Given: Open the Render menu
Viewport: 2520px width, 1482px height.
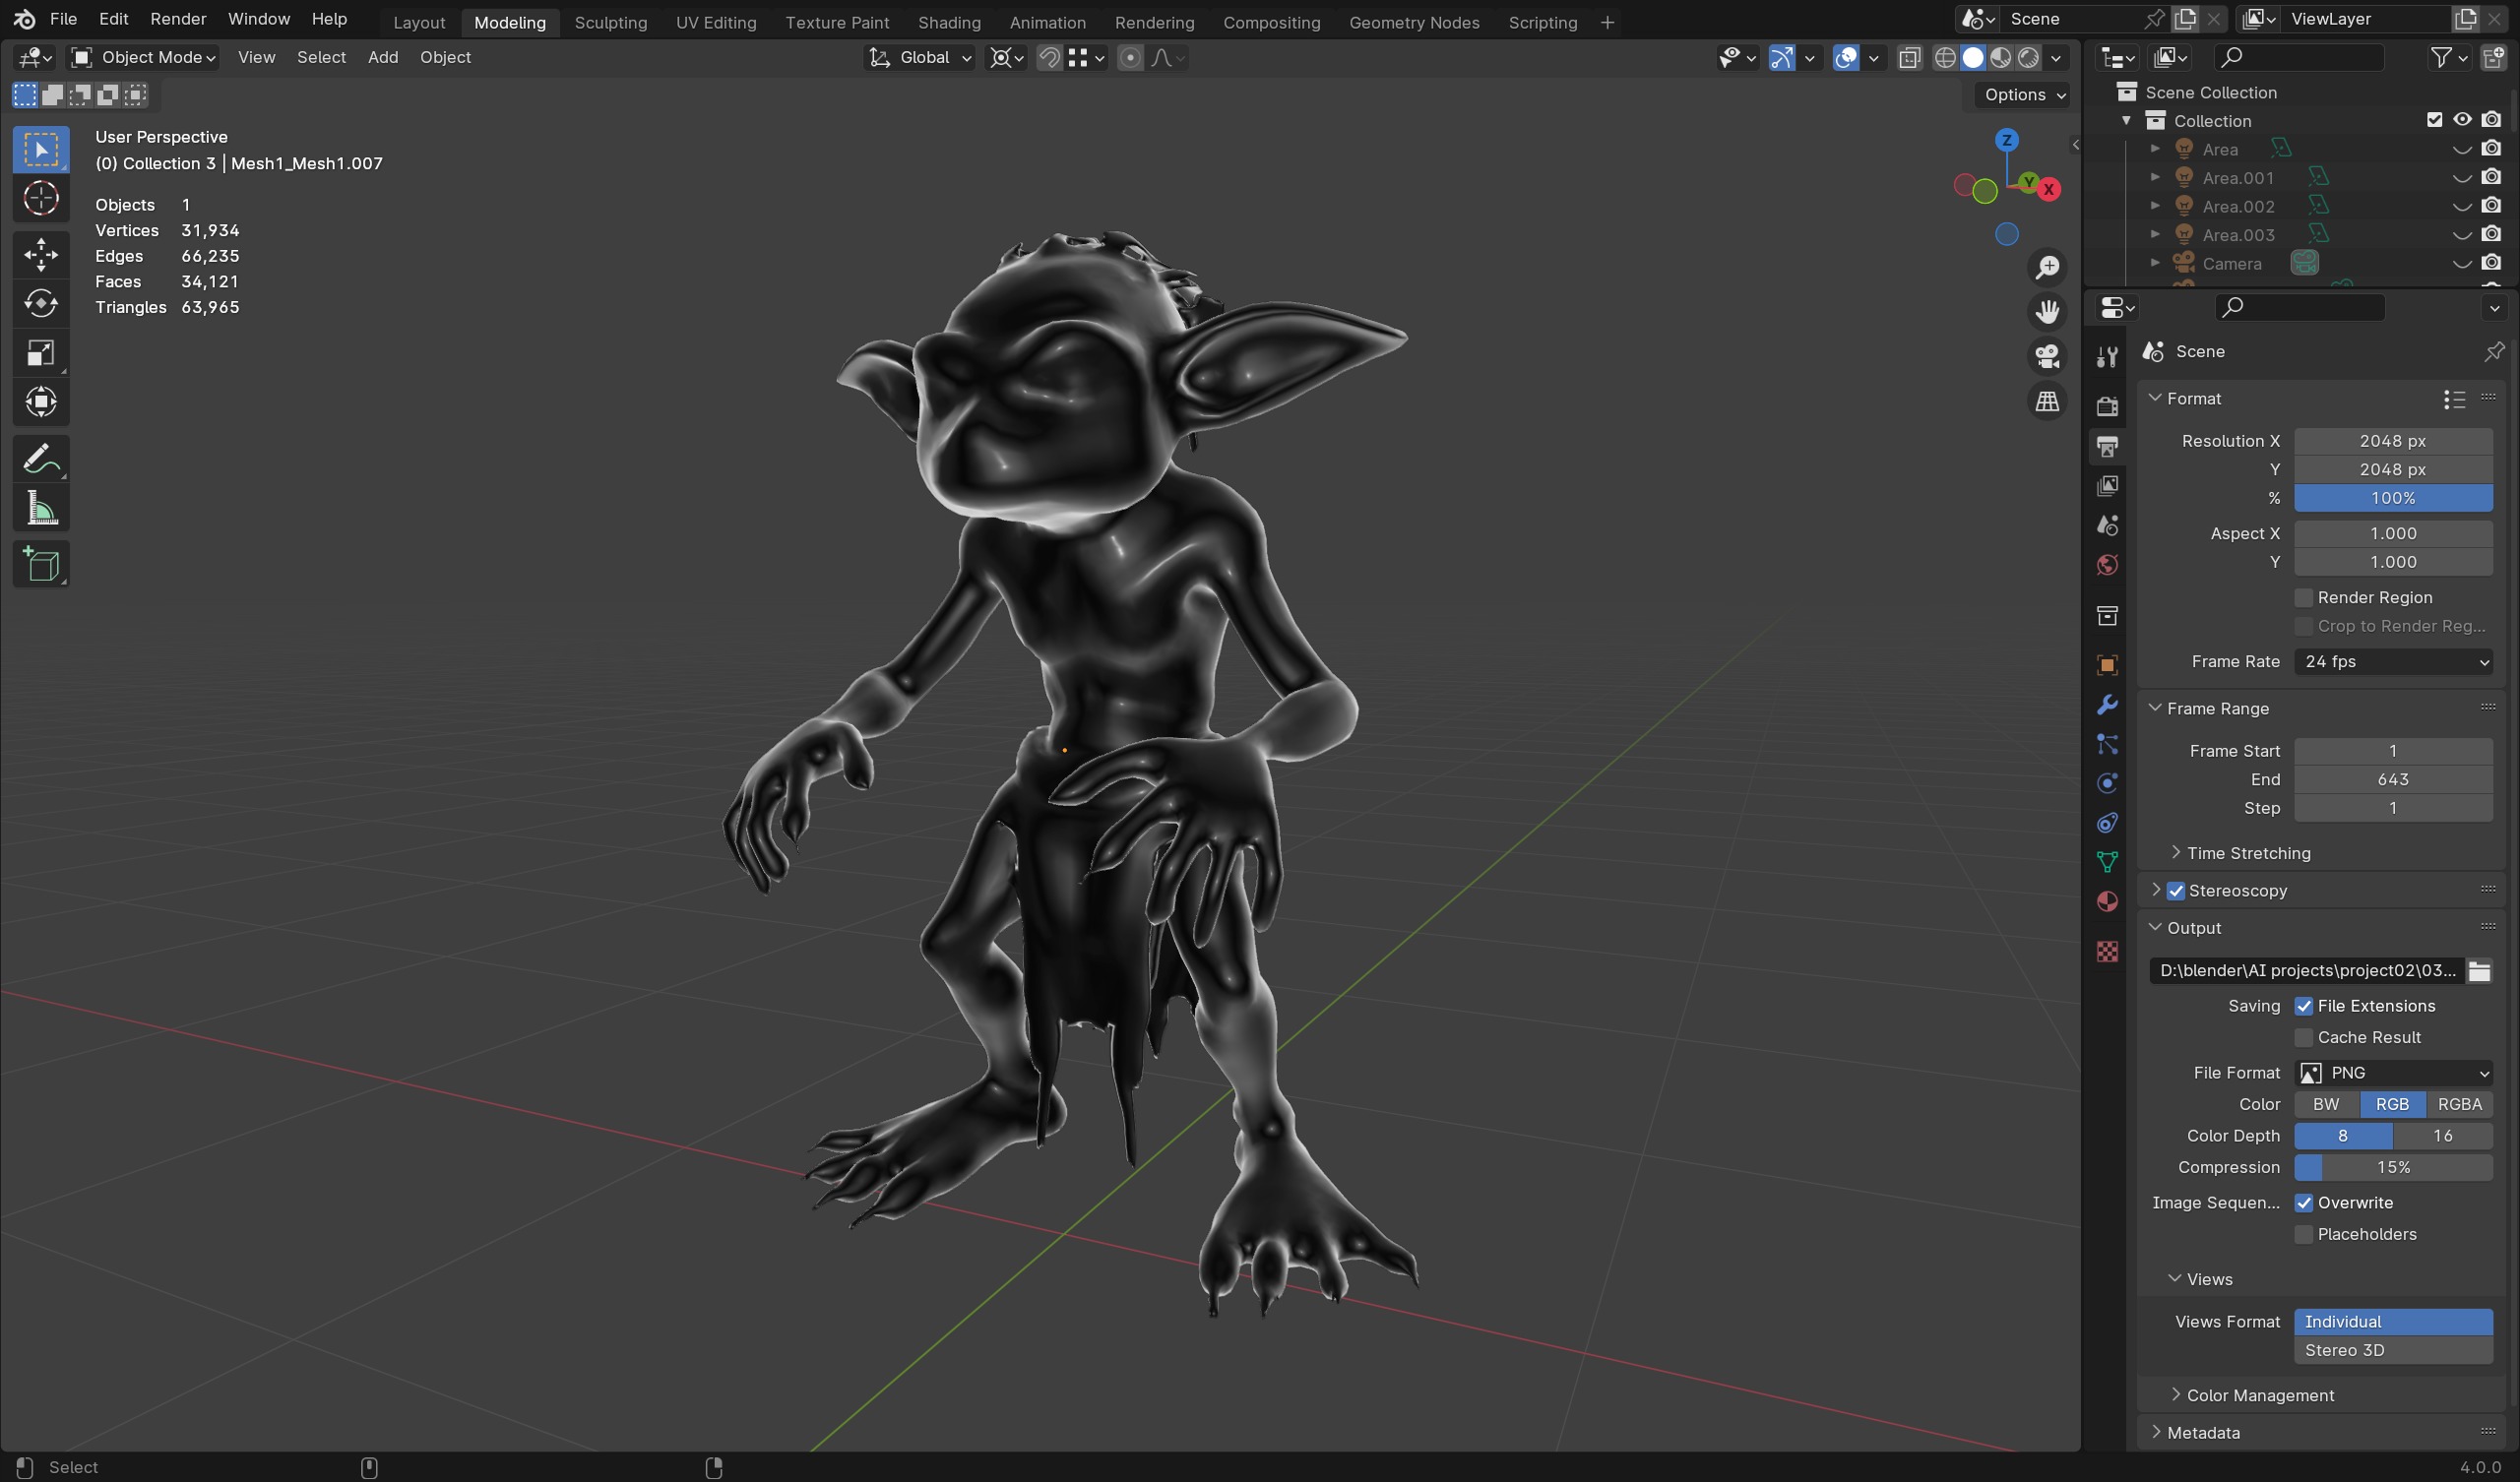Looking at the screenshot, I should point(178,19).
